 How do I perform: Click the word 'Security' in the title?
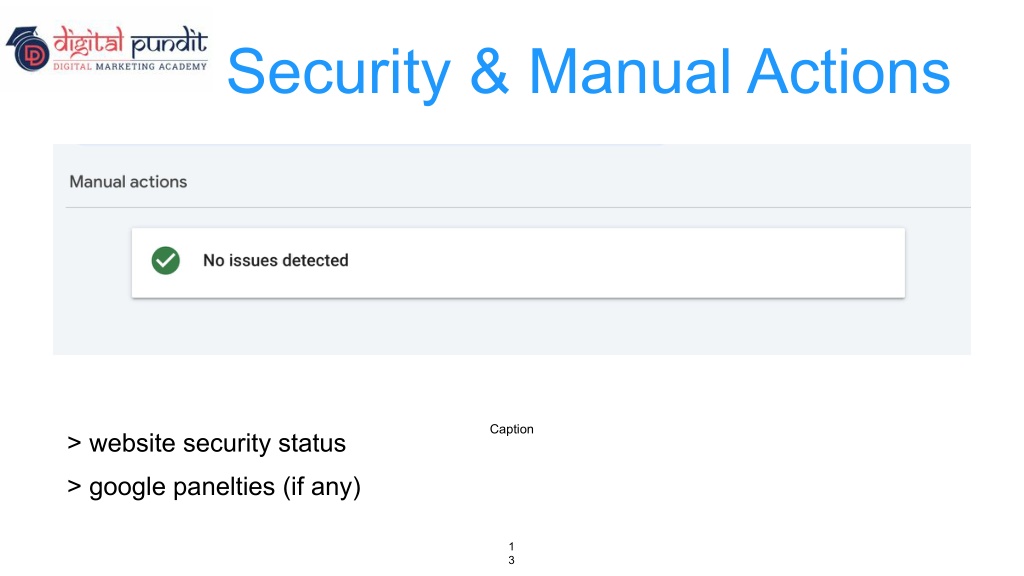pyautogui.click(x=338, y=73)
